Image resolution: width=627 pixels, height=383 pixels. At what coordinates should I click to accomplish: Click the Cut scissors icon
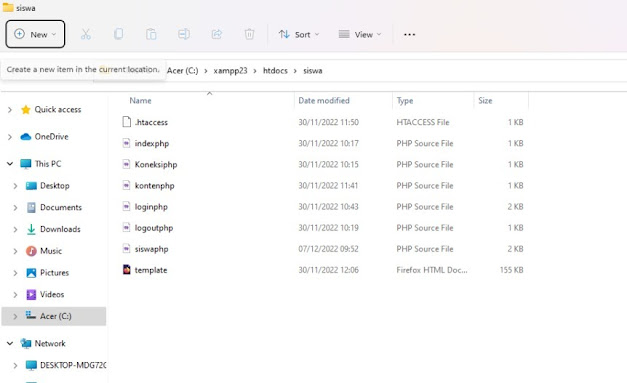pos(86,34)
